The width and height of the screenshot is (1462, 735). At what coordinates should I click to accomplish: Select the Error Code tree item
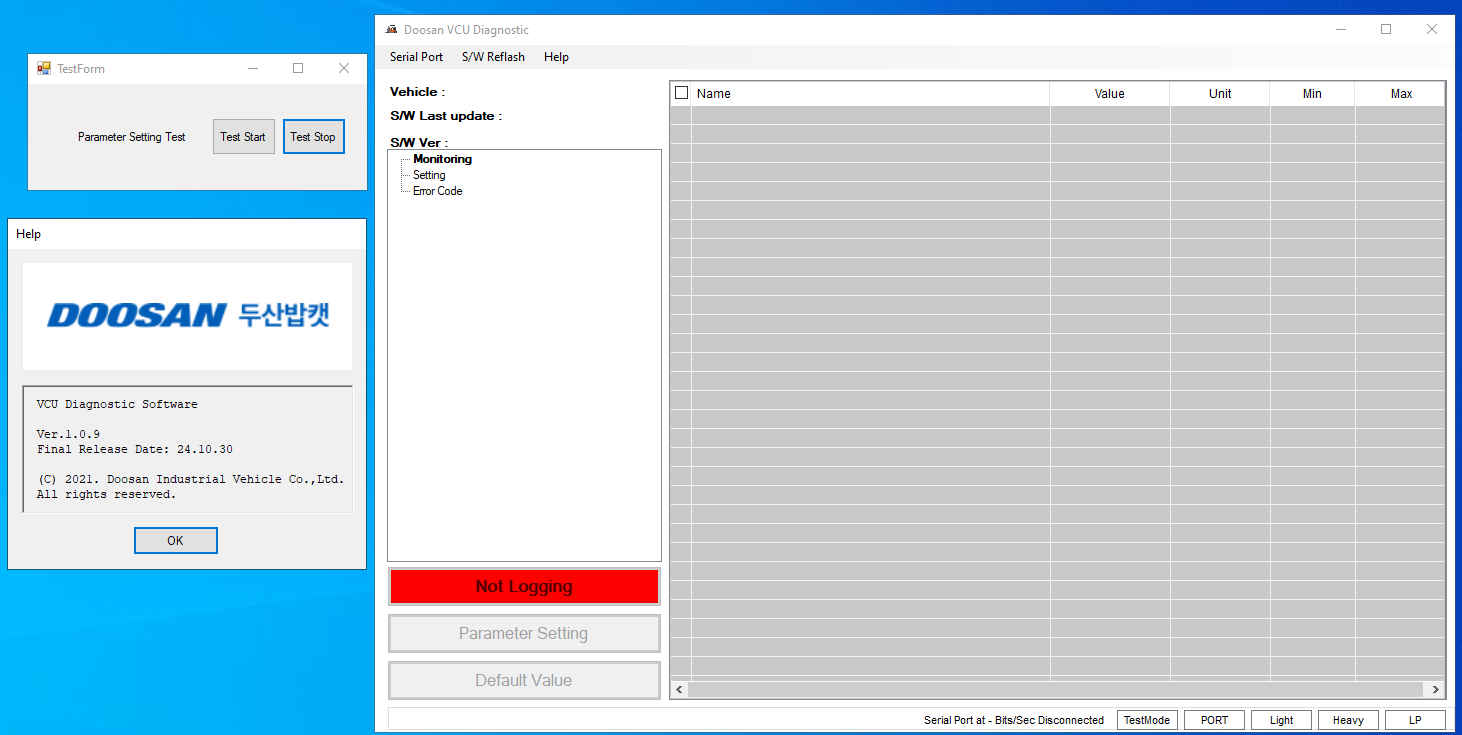tap(436, 190)
